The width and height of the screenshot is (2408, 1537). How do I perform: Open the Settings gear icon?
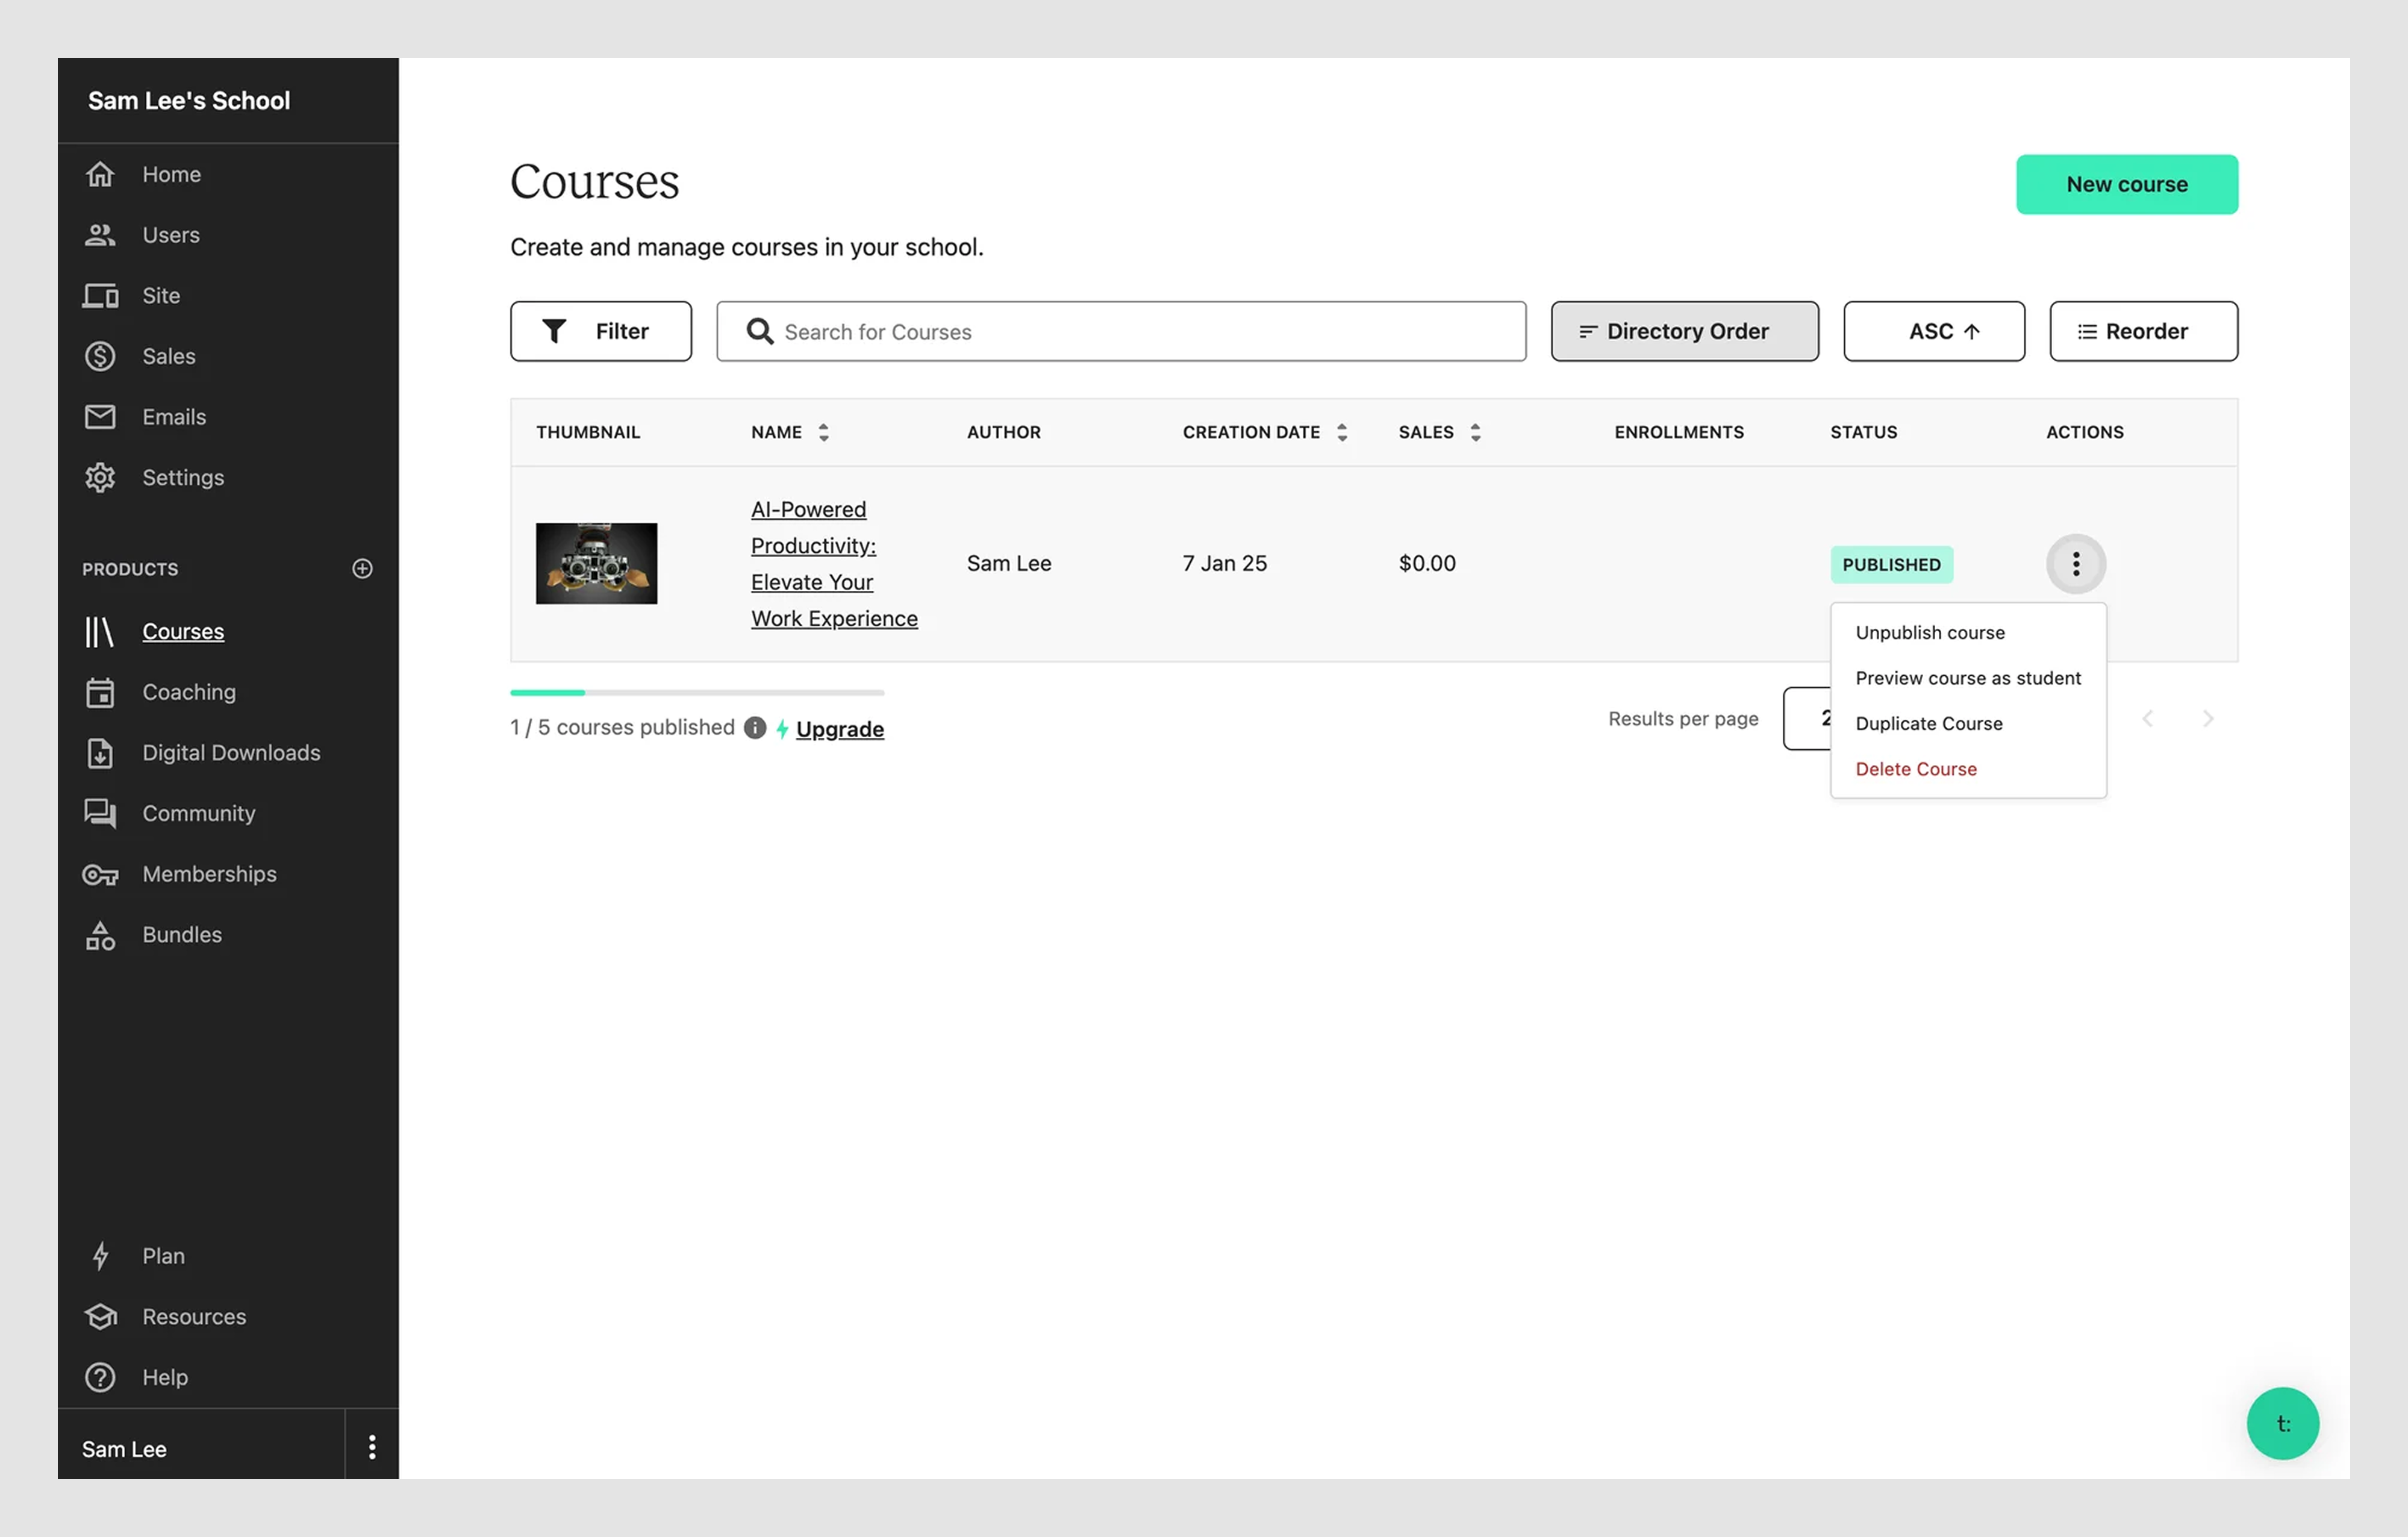pos(100,478)
